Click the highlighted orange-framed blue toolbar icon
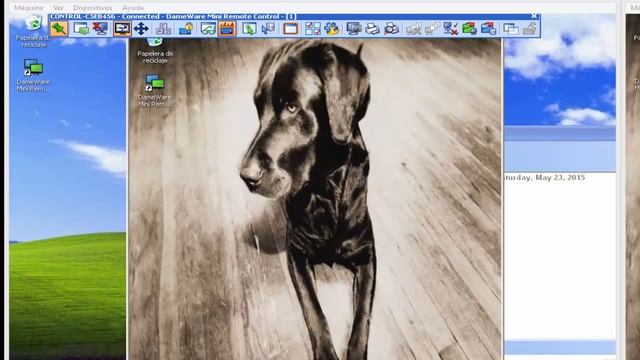Screen dimensions: 640x360 pyautogui.click(x=227, y=29)
